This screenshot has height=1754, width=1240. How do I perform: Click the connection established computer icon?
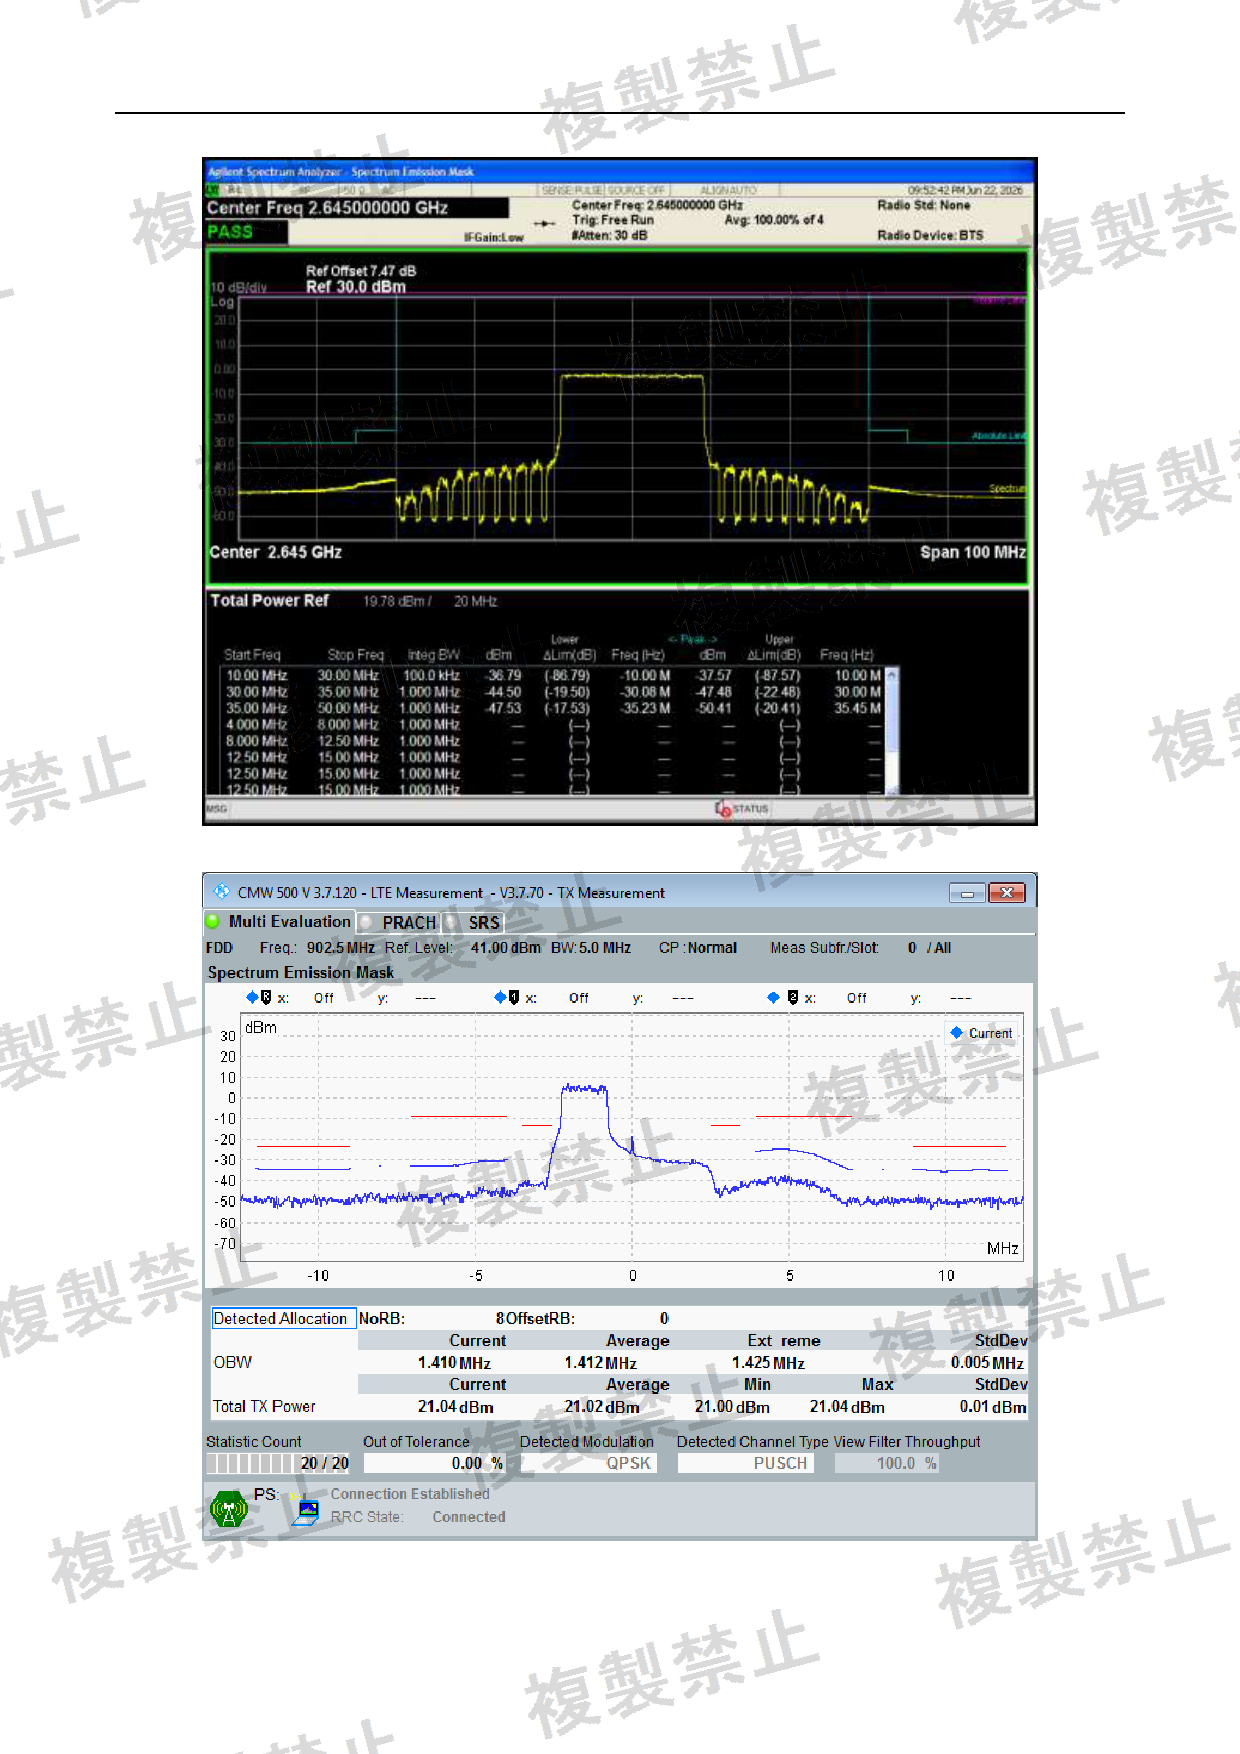307,1508
